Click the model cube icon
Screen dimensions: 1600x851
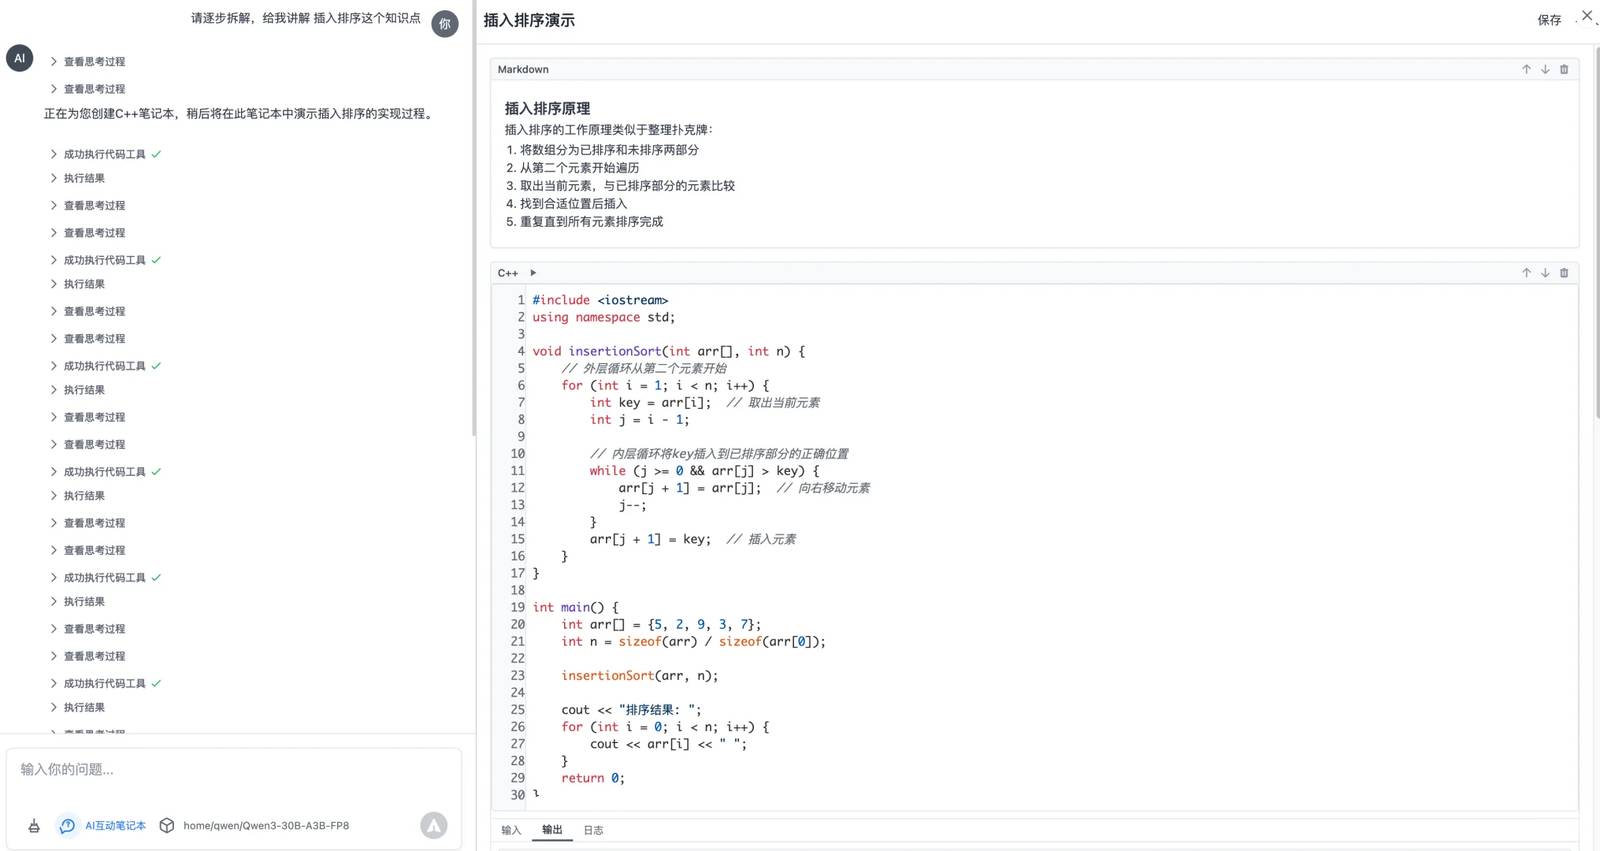coord(167,826)
